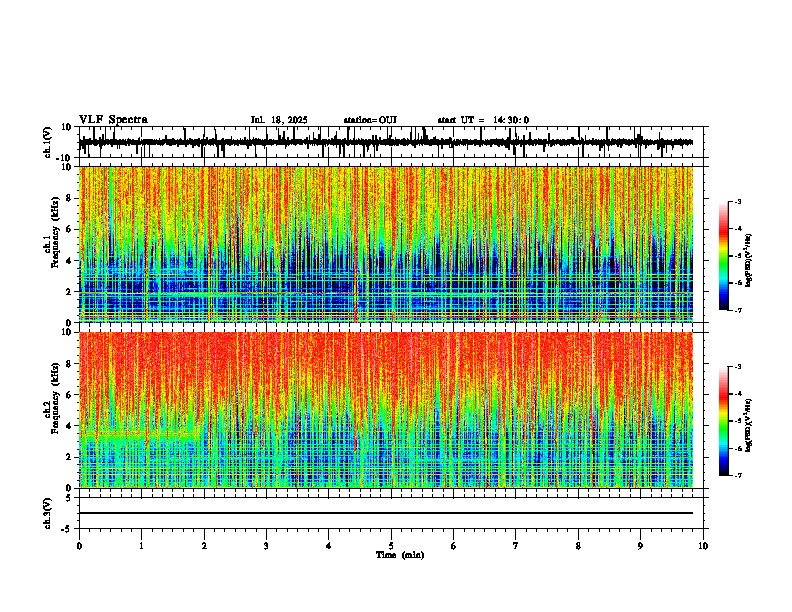
Task: Click the station name label in the header
Action: tap(370, 120)
